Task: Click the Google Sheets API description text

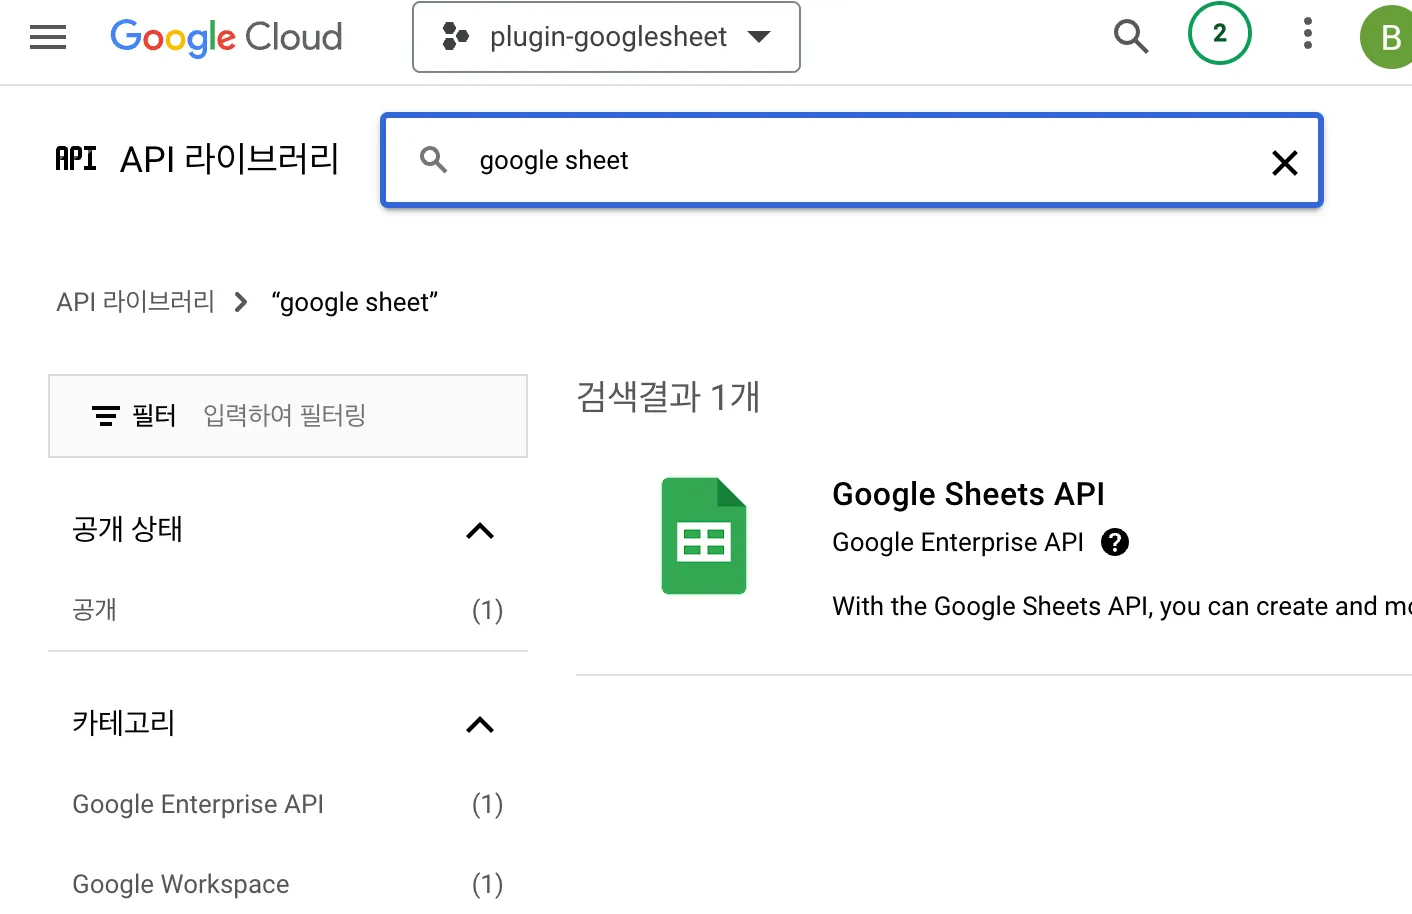Action: coord(1122,606)
